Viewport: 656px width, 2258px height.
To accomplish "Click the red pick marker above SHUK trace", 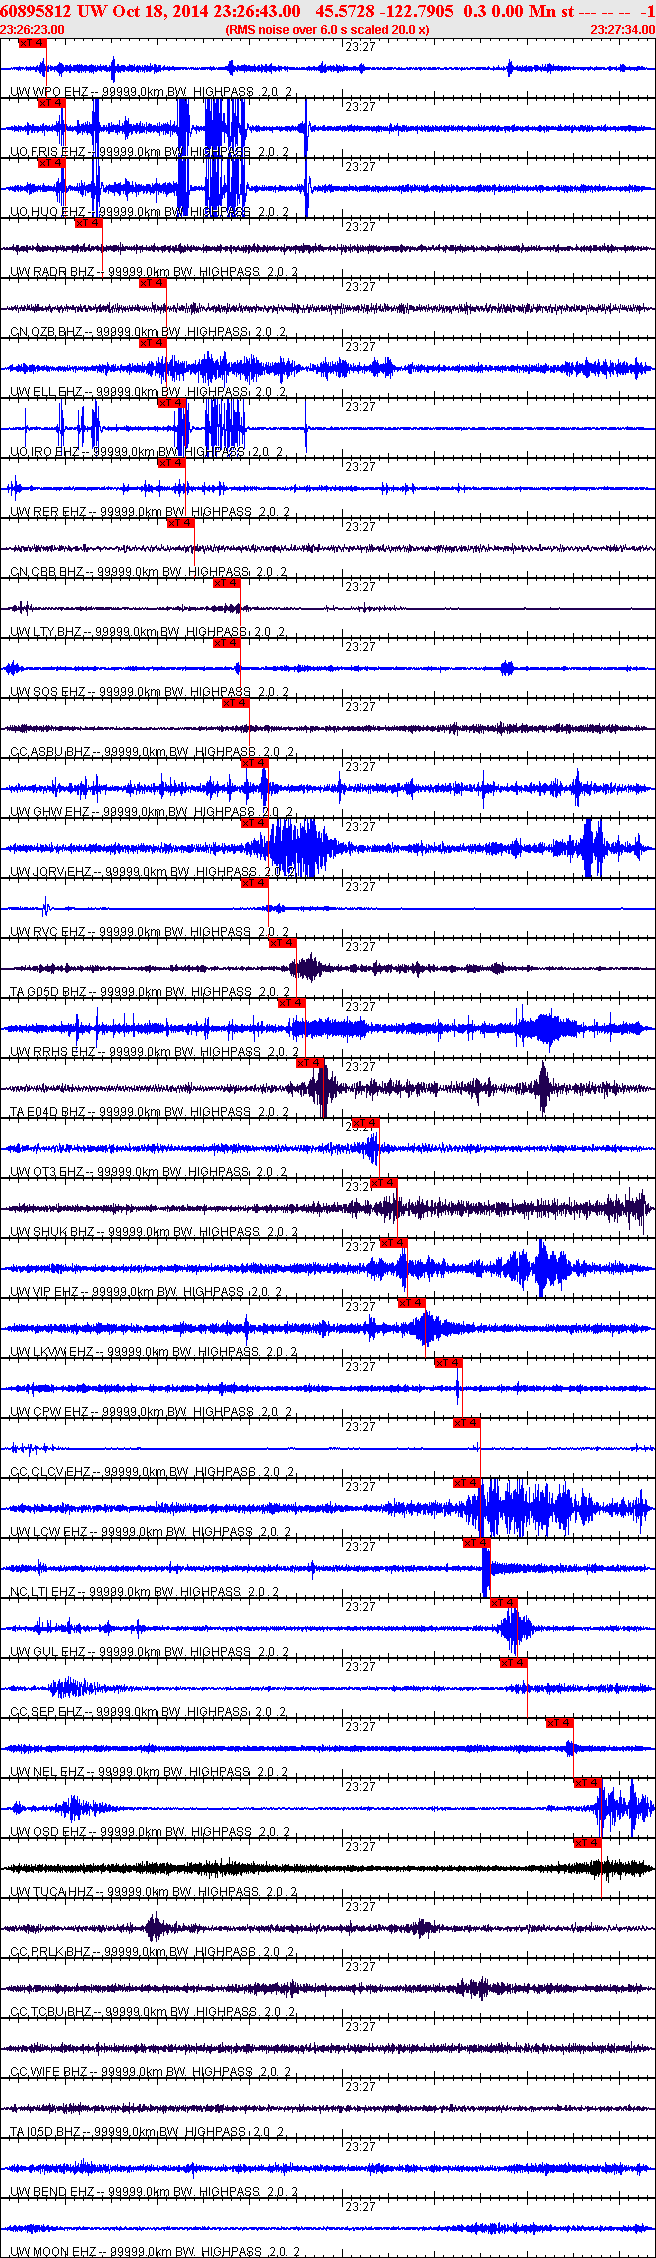I will tap(384, 1183).
